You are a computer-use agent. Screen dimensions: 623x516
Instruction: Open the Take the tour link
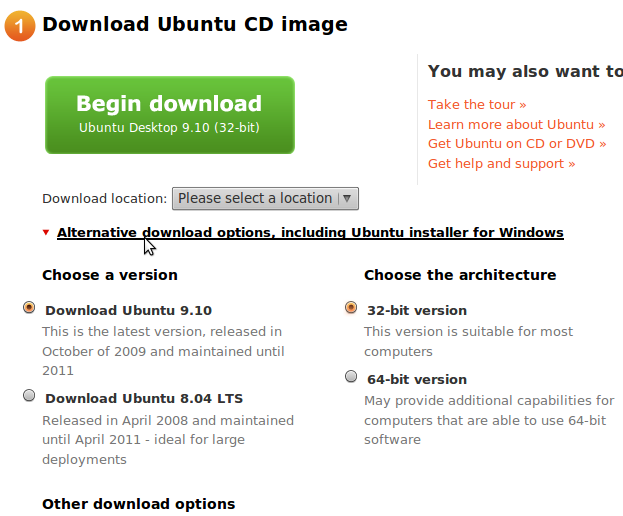[x=477, y=104]
